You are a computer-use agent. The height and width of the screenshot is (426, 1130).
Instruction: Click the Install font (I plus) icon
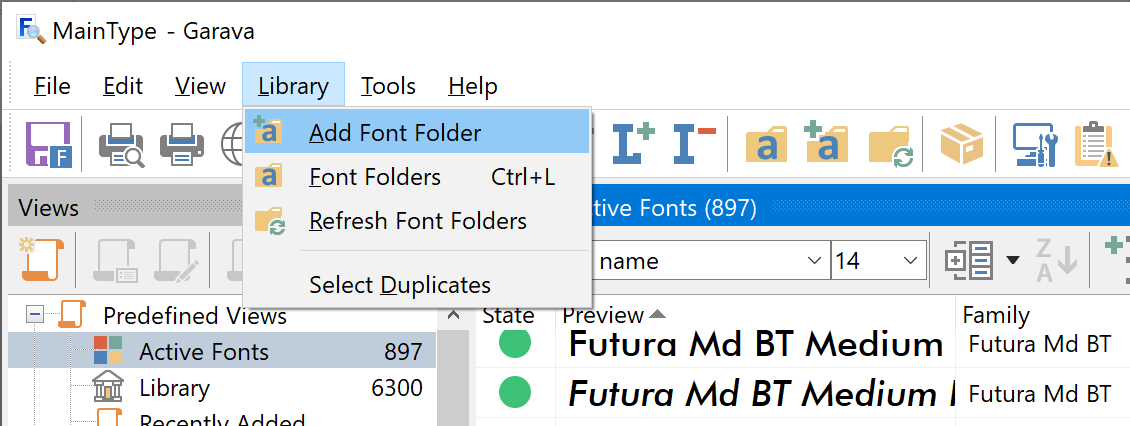pos(633,143)
